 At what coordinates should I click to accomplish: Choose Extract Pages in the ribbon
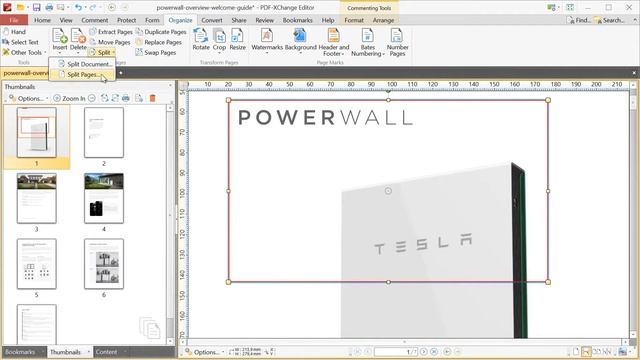(x=111, y=31)
